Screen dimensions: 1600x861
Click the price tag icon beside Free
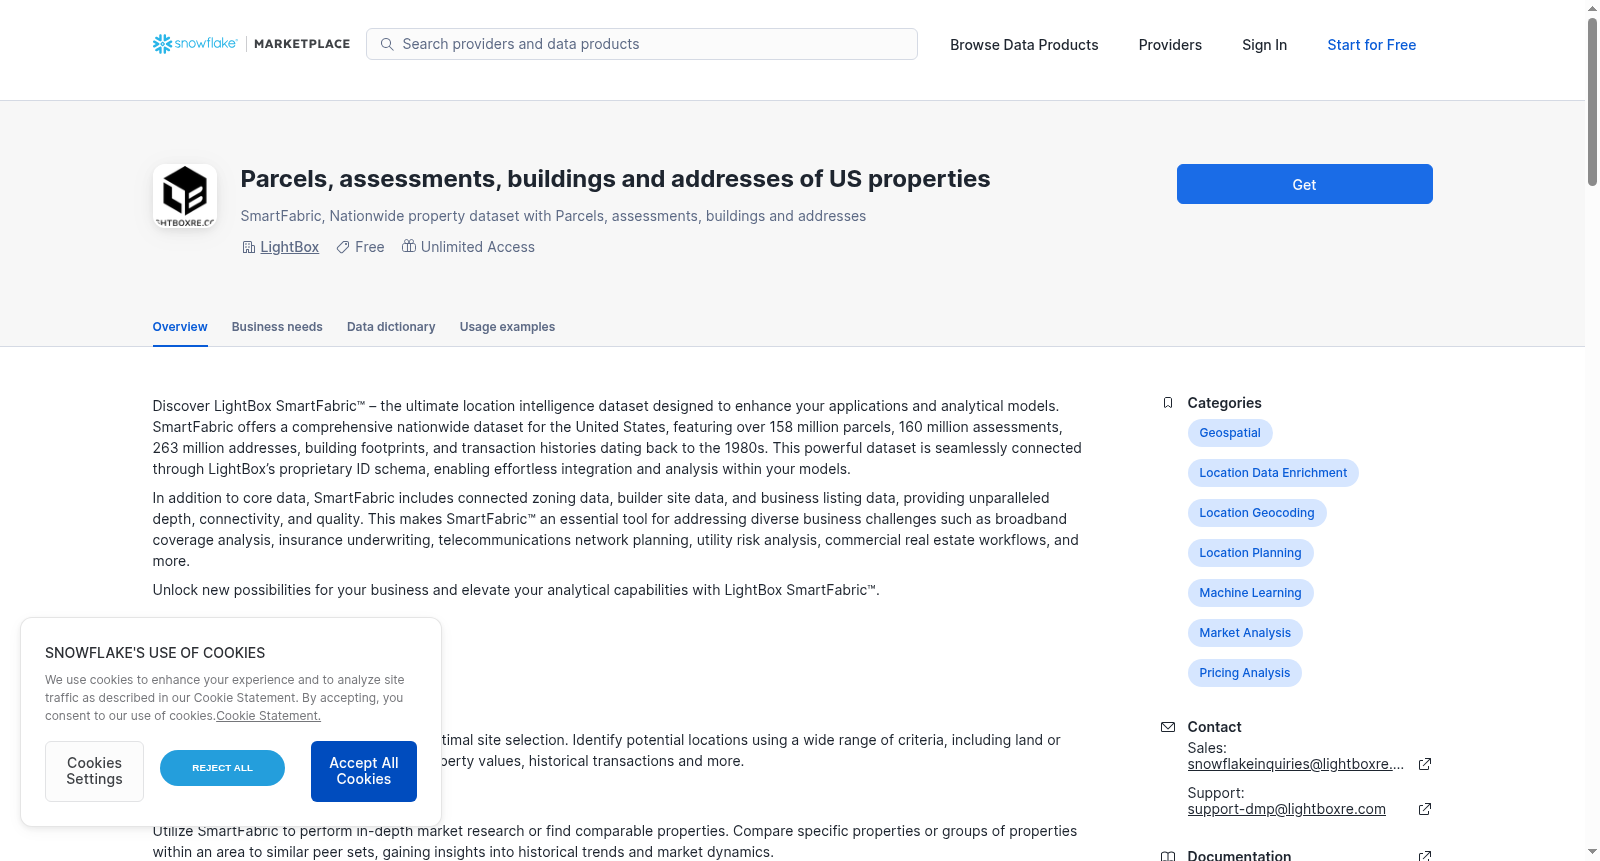click(343, 247)
